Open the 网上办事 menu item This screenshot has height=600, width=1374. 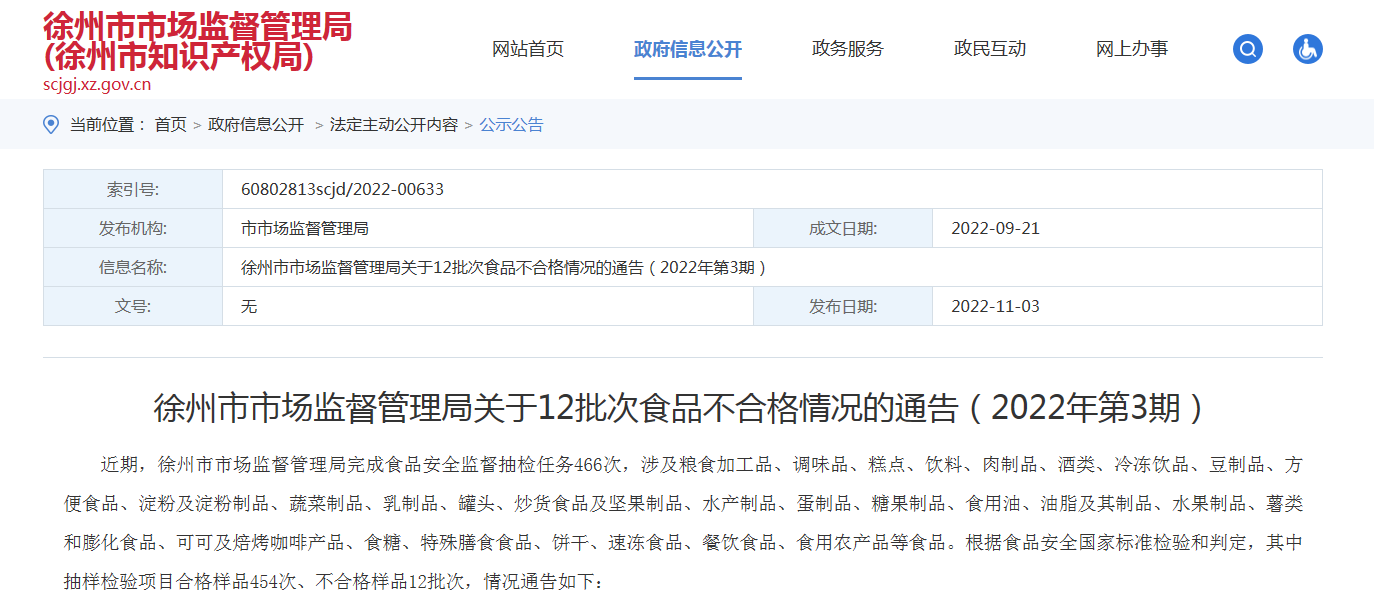pyautogui.click(x=1132, y=49)
